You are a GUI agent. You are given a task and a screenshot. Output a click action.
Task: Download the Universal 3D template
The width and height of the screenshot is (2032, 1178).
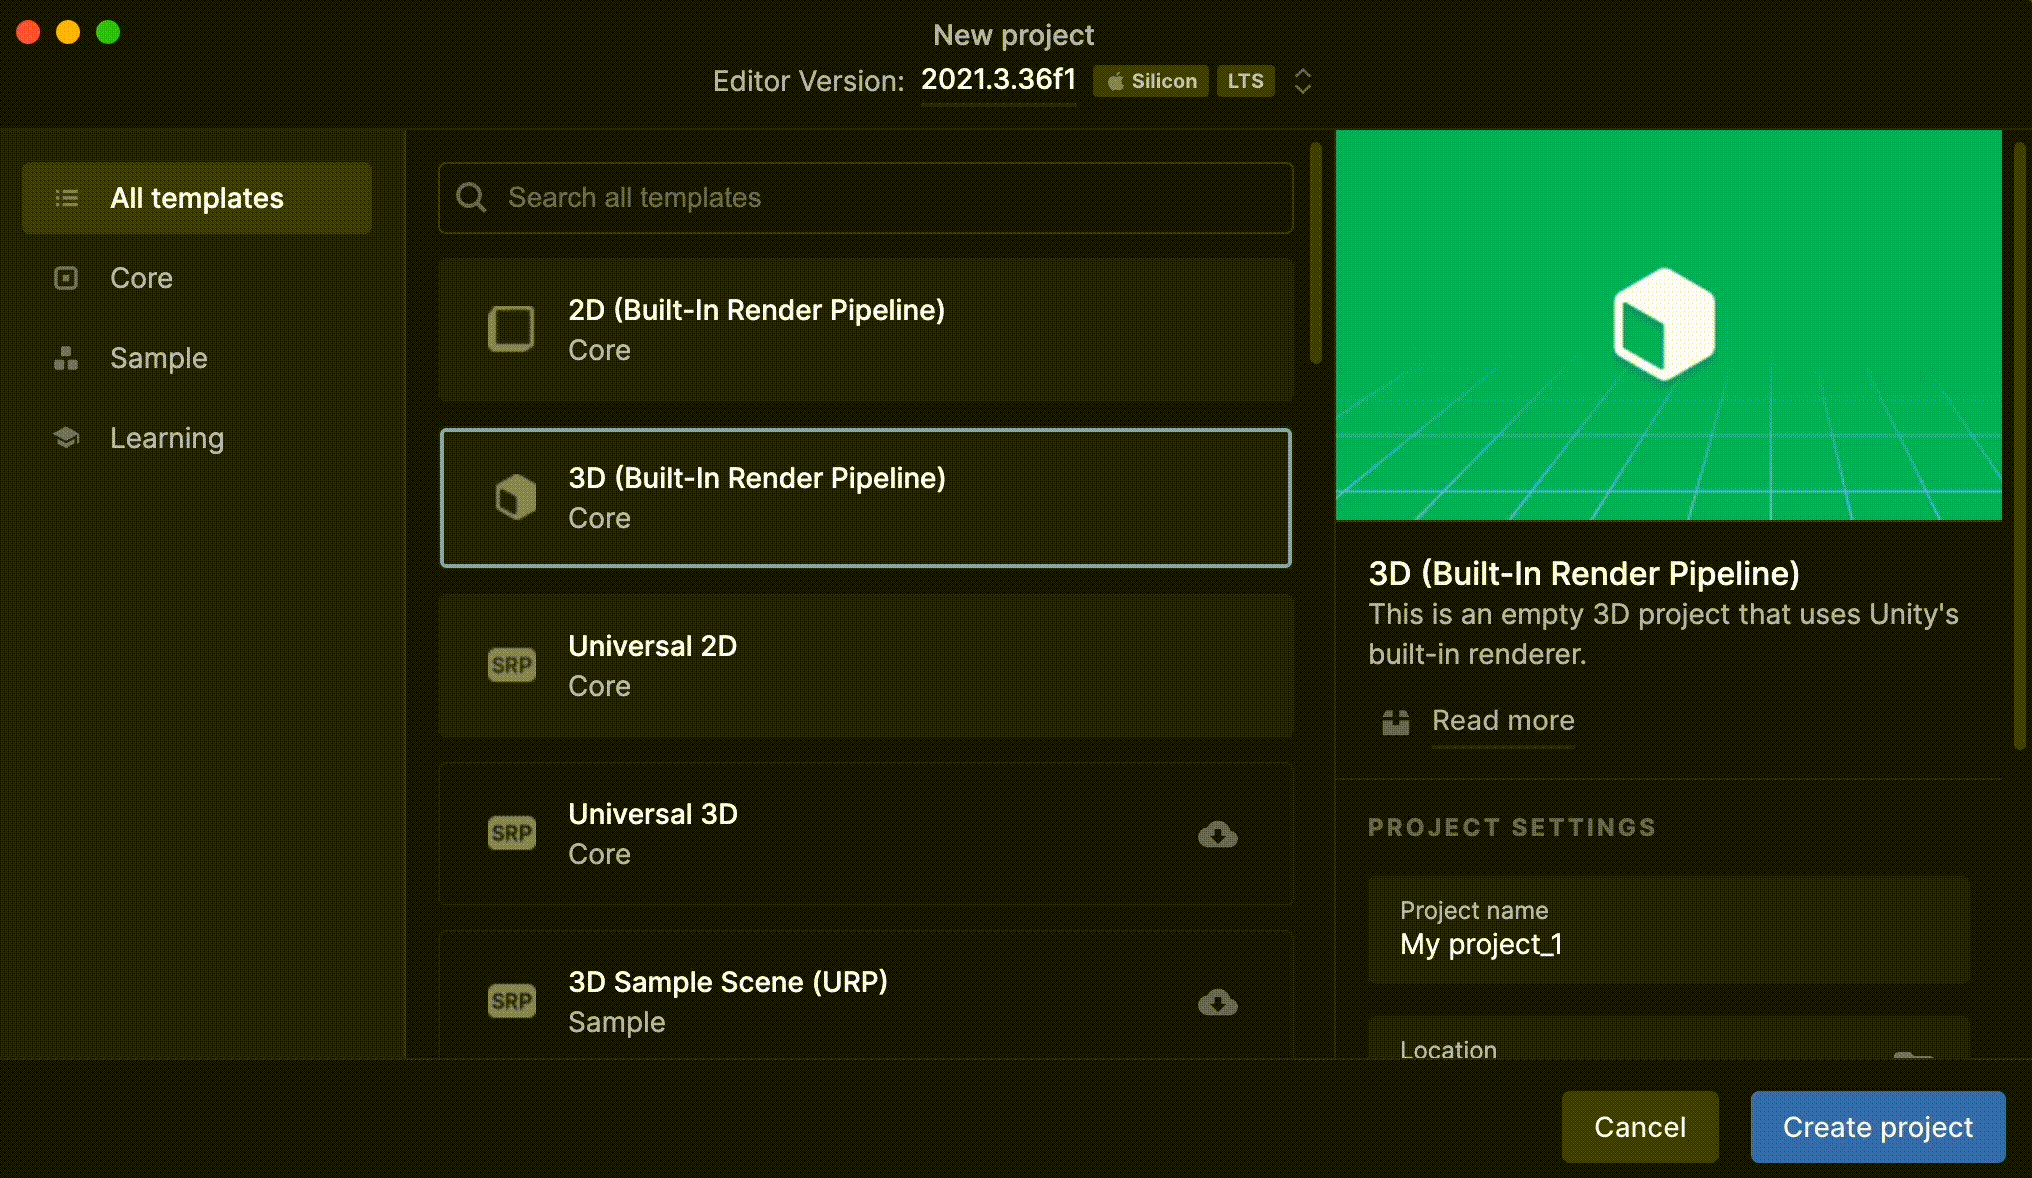click(1217, 834)
